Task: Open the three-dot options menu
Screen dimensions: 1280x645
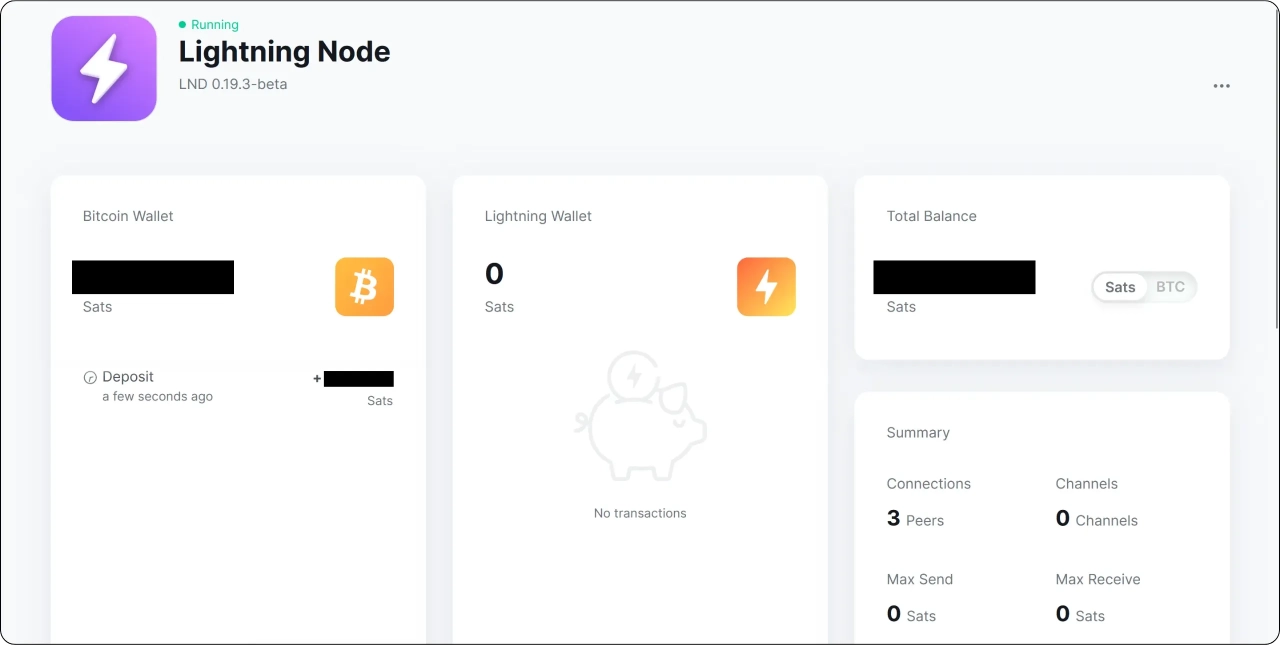Action: click(x=1221, y=86)
